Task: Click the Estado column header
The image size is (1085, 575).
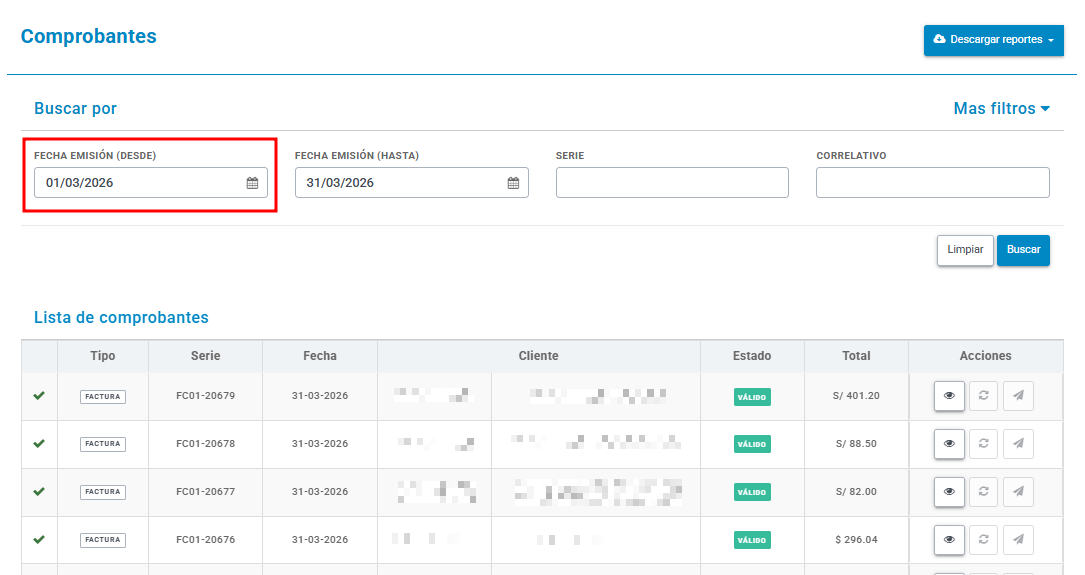Action: (752, 356)
